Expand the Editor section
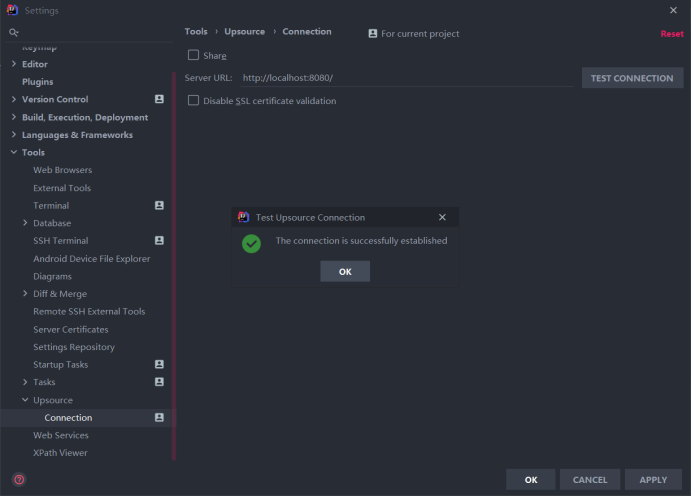 14,64
